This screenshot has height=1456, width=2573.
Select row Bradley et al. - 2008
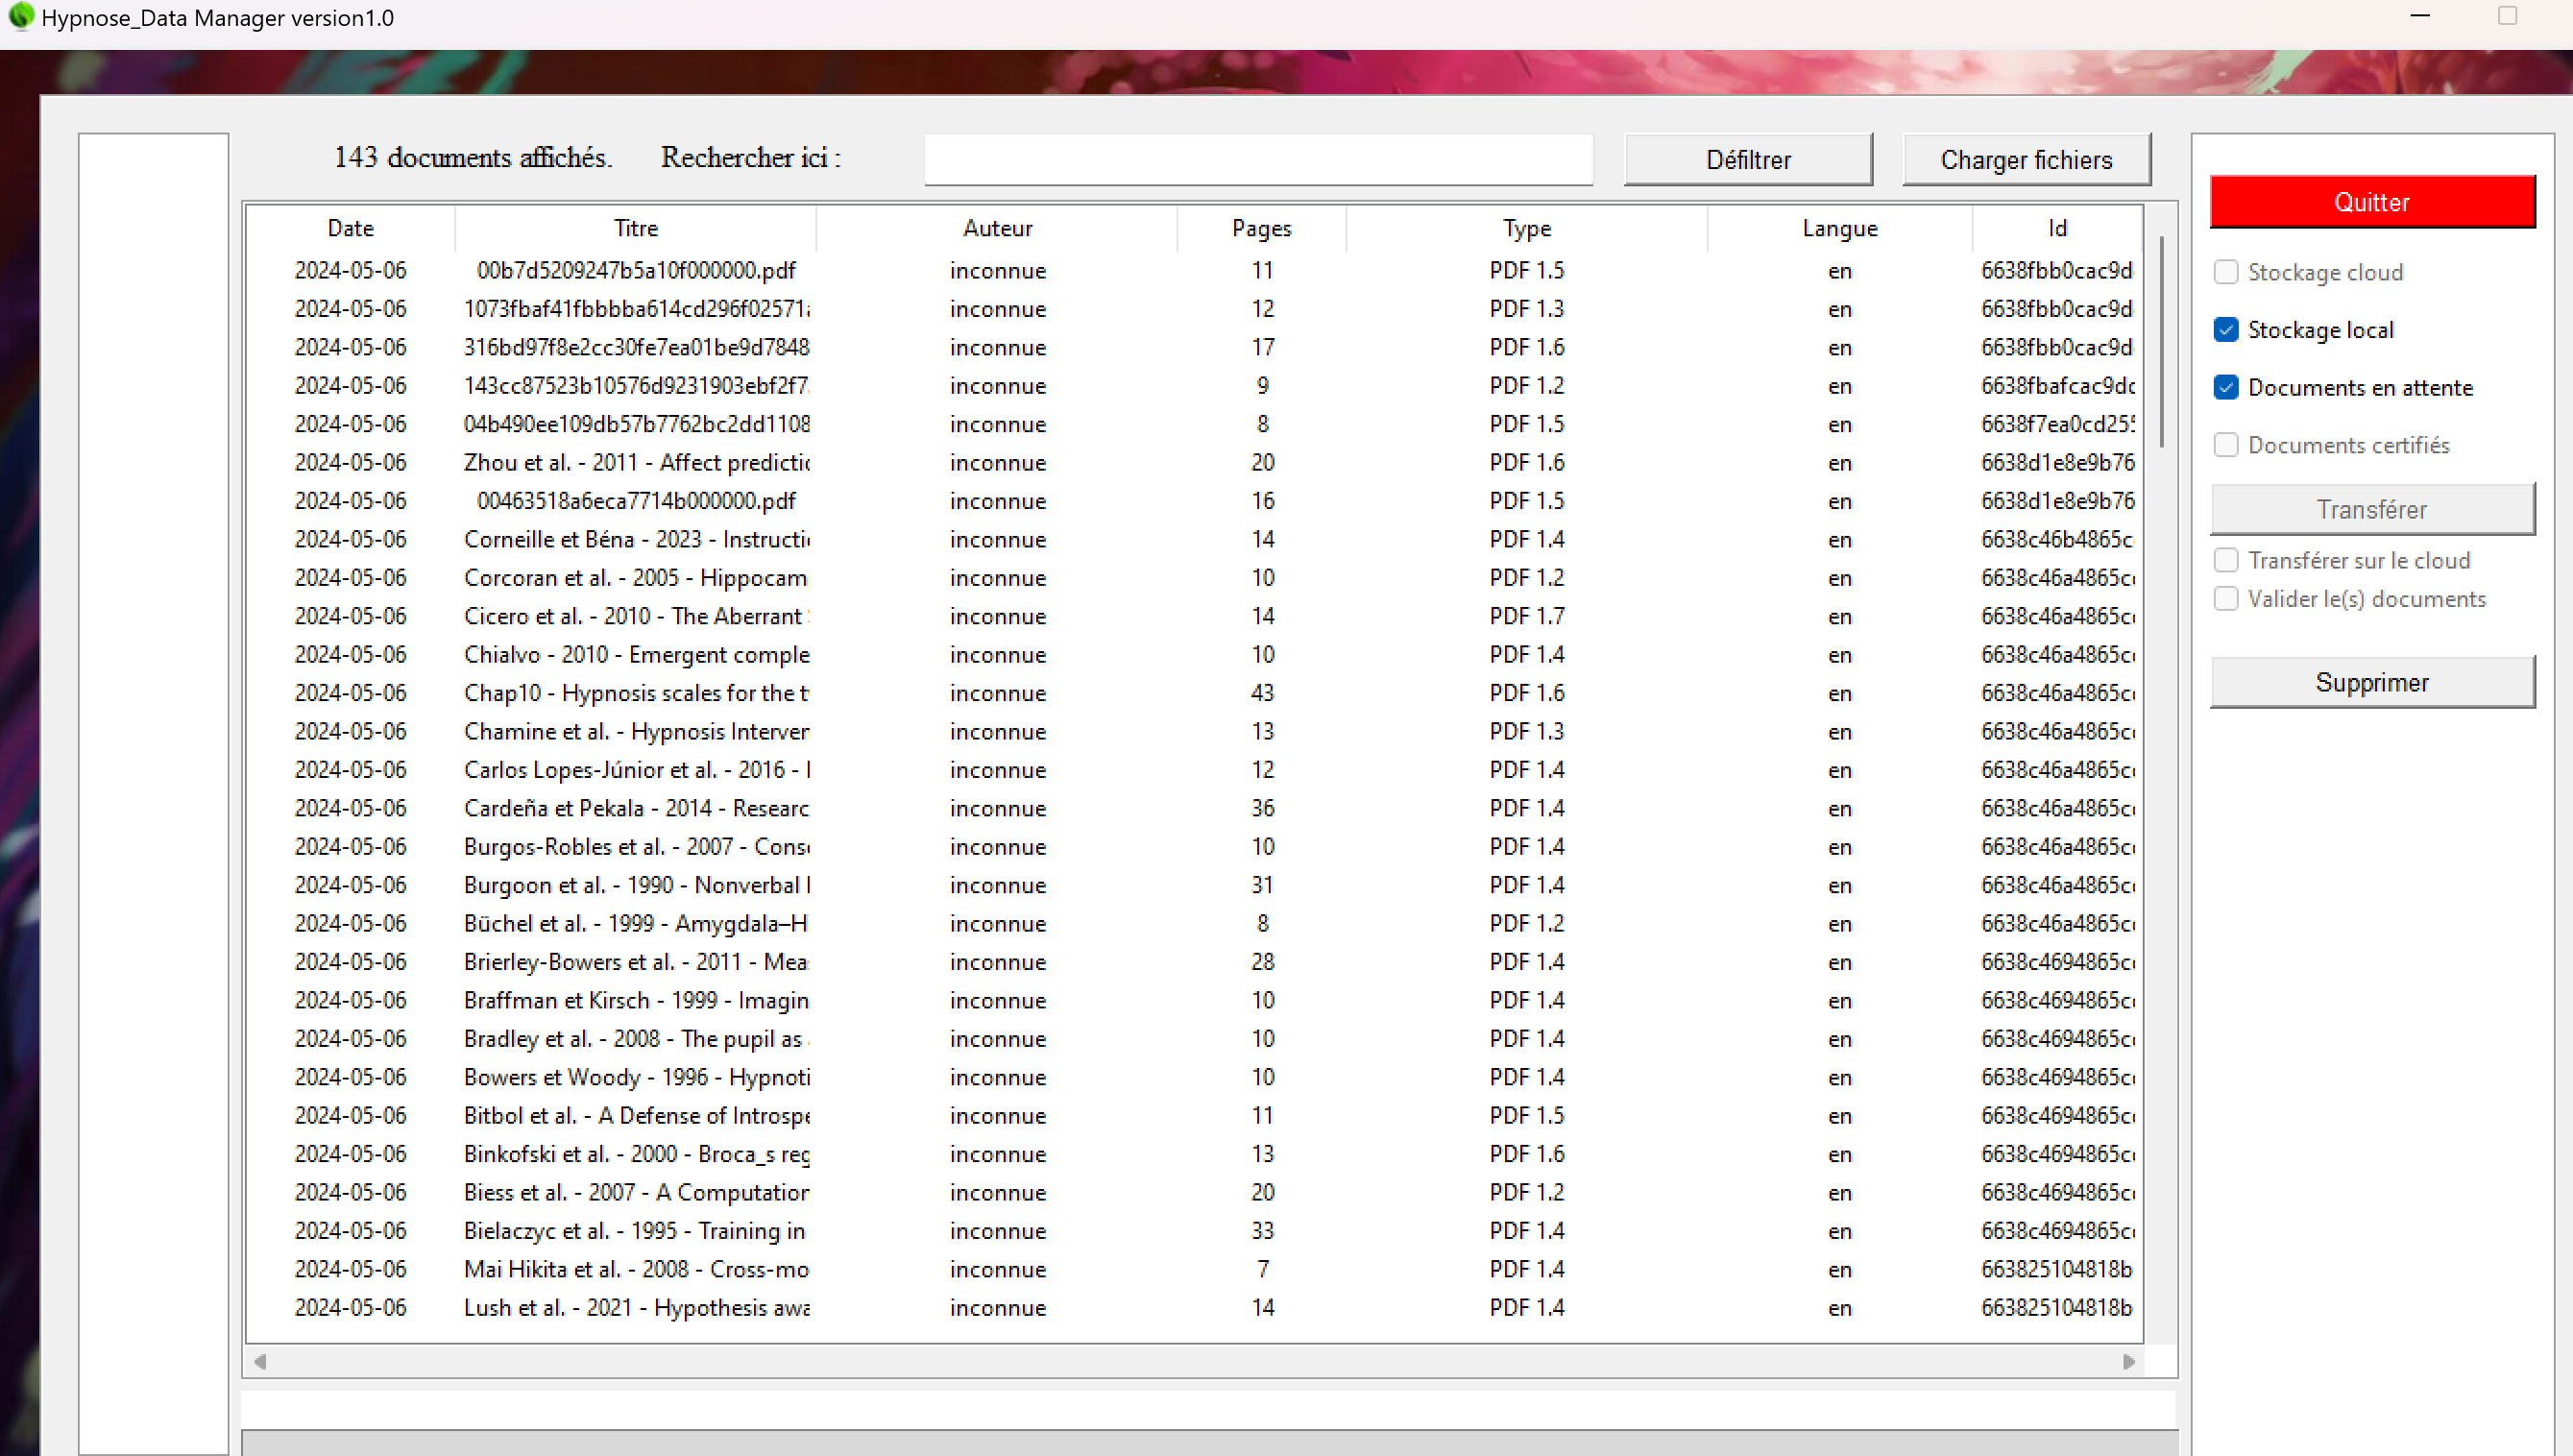[x=1195, y=1039]
